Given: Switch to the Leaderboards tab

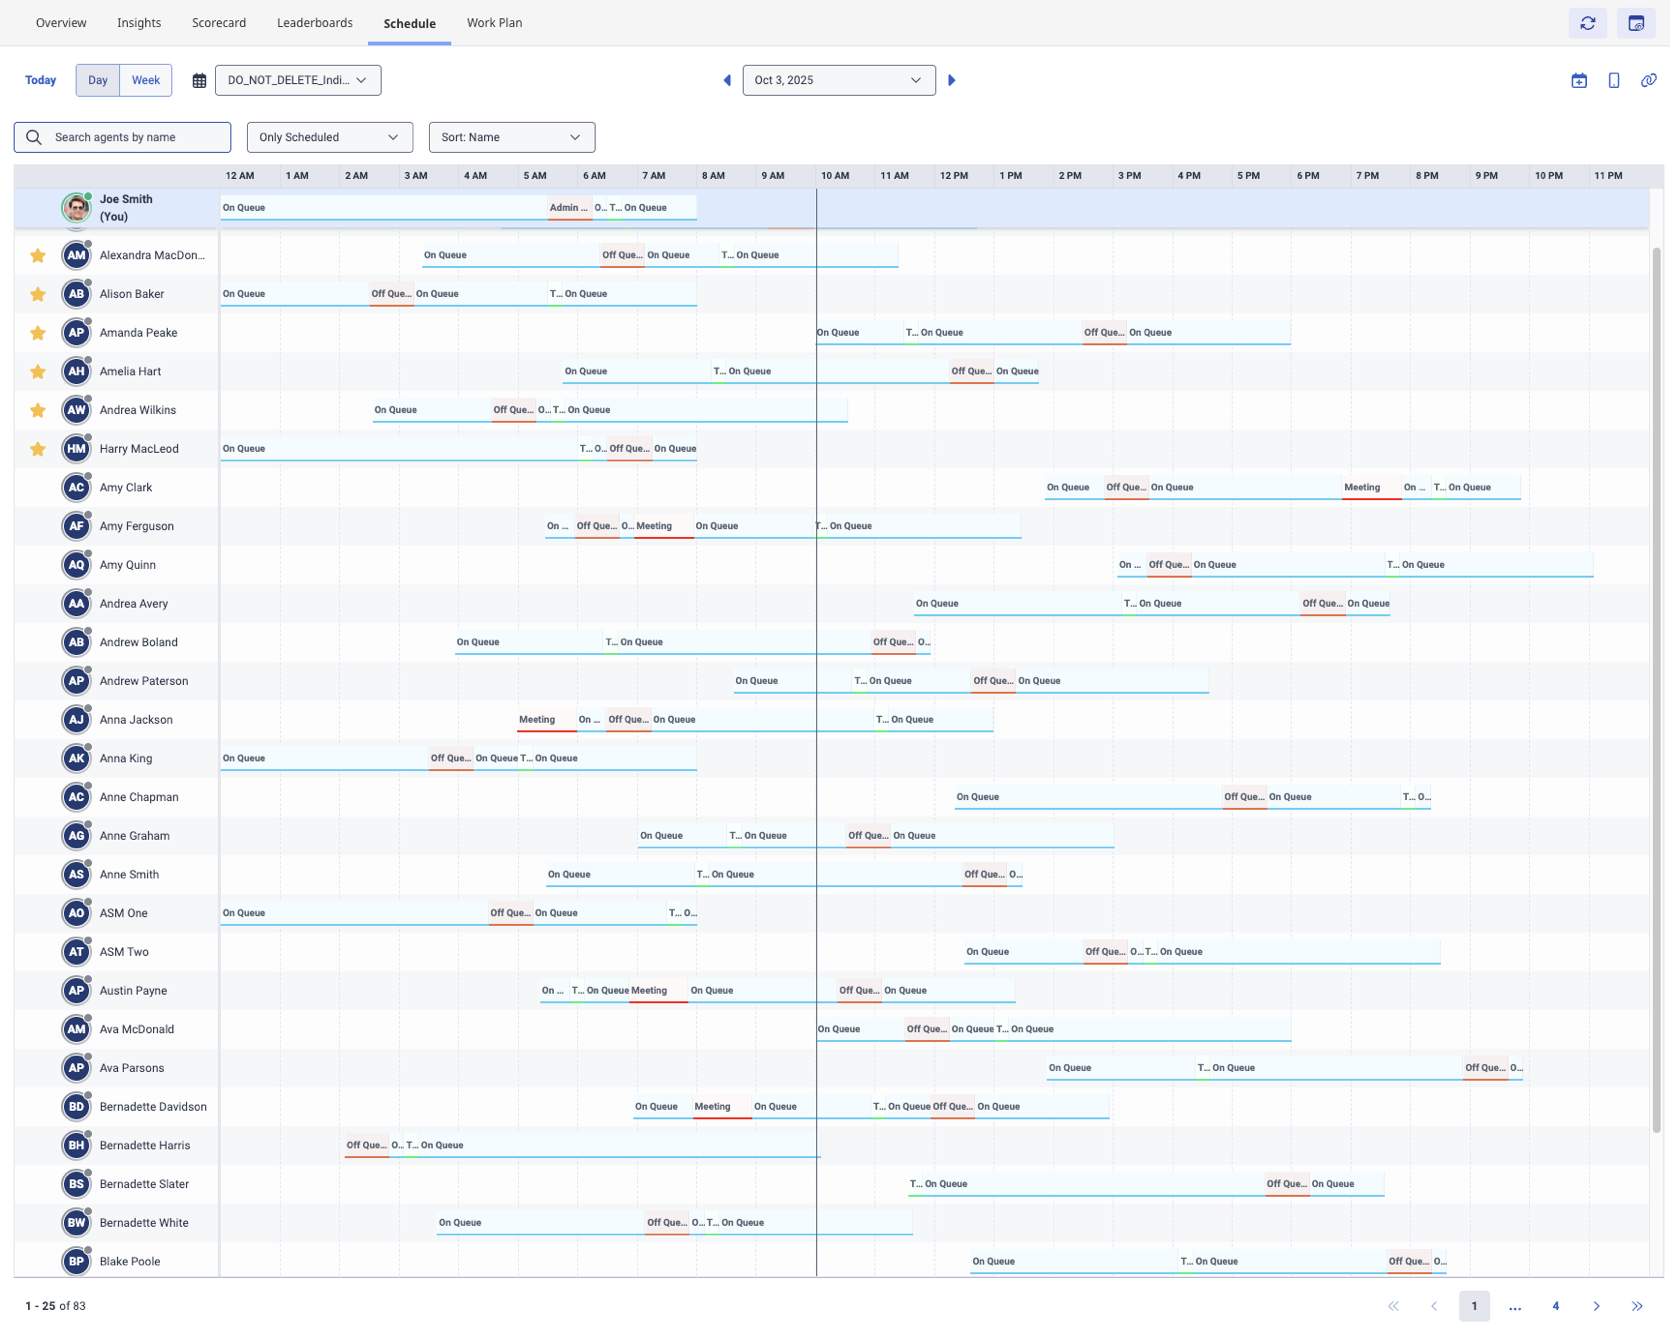Looking at the screenshot, I should tap(314, 23).
